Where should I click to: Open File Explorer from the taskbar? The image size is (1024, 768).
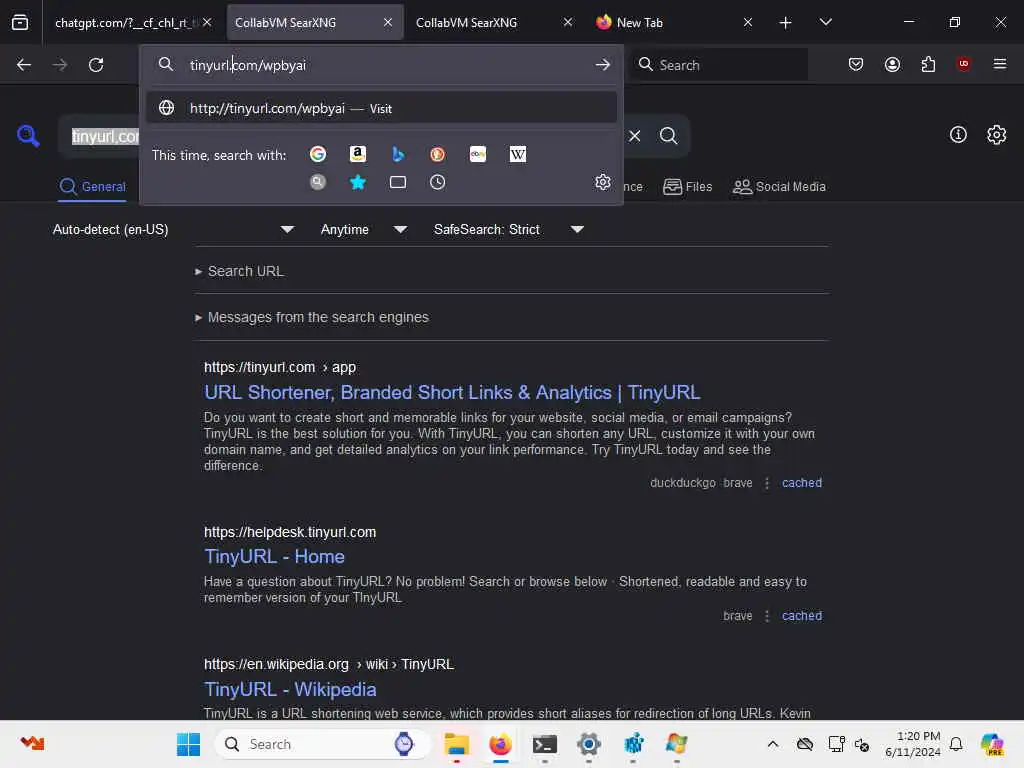456,744
